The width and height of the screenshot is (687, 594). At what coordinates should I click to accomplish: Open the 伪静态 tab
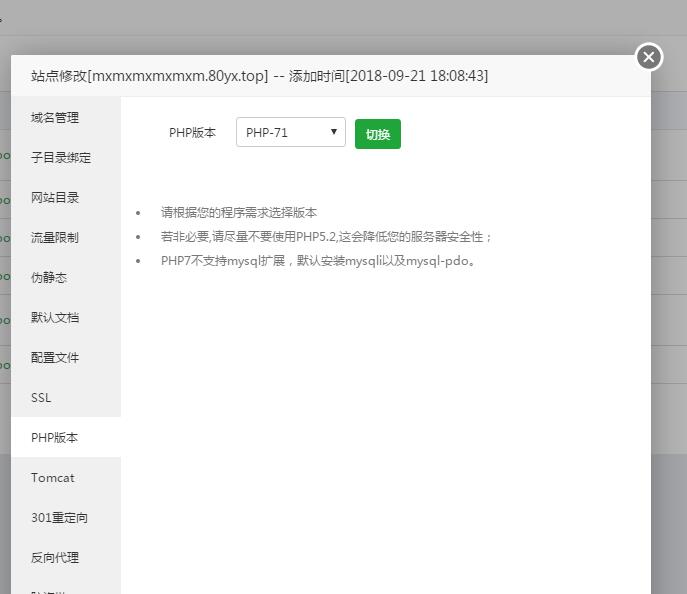pos(49,277)
